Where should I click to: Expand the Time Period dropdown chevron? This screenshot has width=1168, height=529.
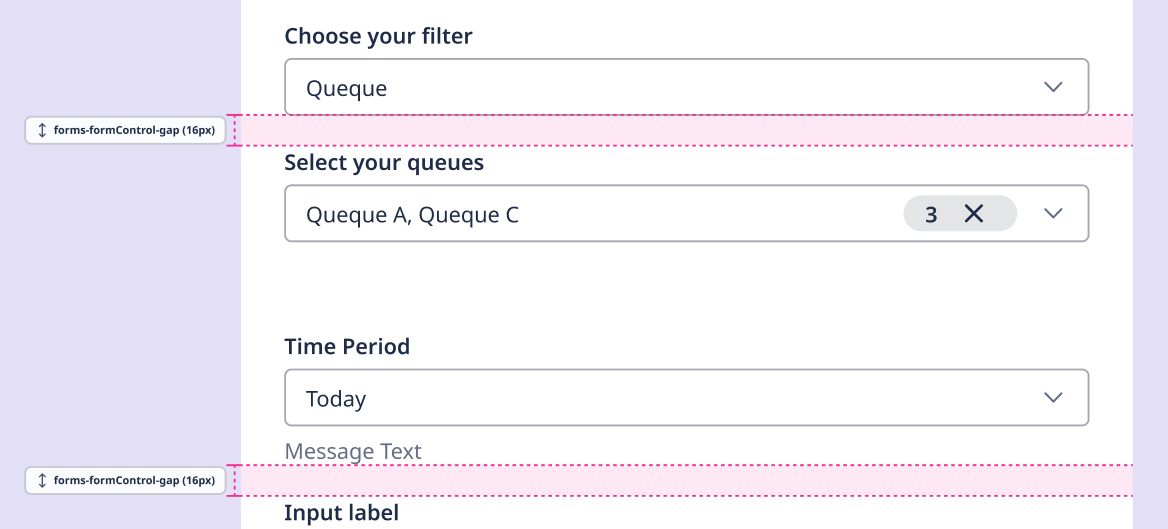tap(1053, 398)
